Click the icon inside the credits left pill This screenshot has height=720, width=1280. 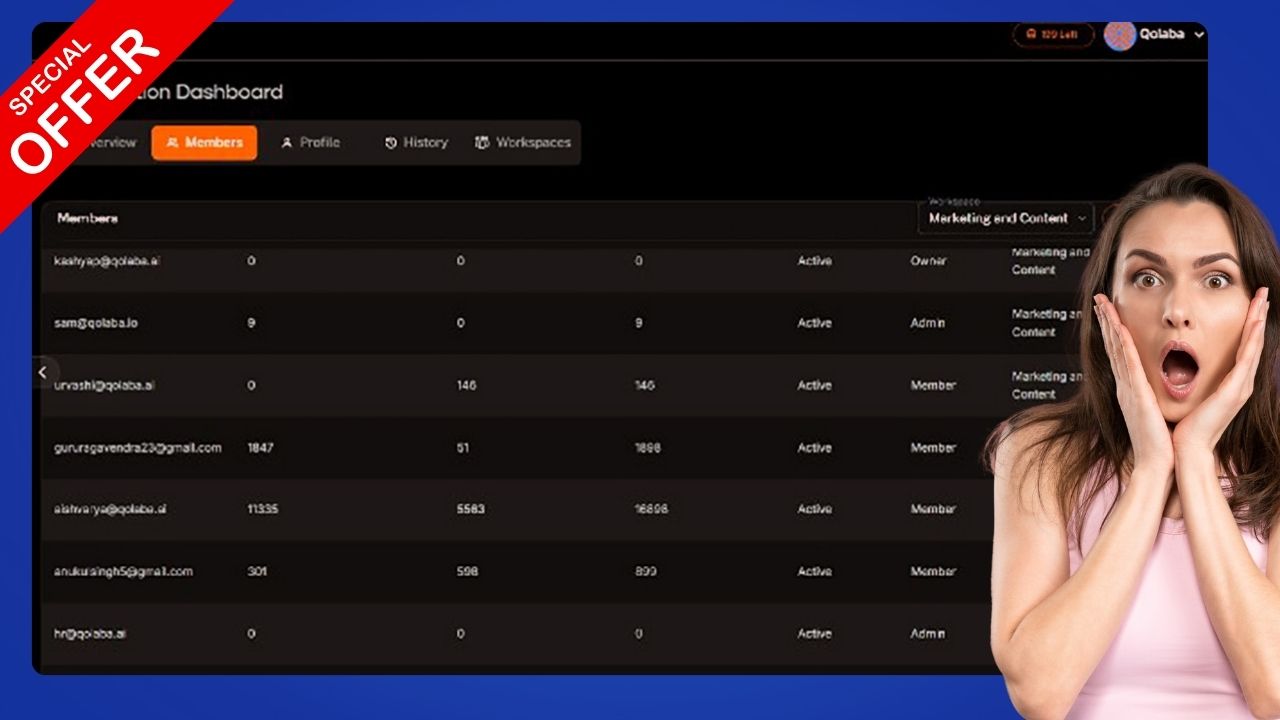click(x=1031, y=34)
